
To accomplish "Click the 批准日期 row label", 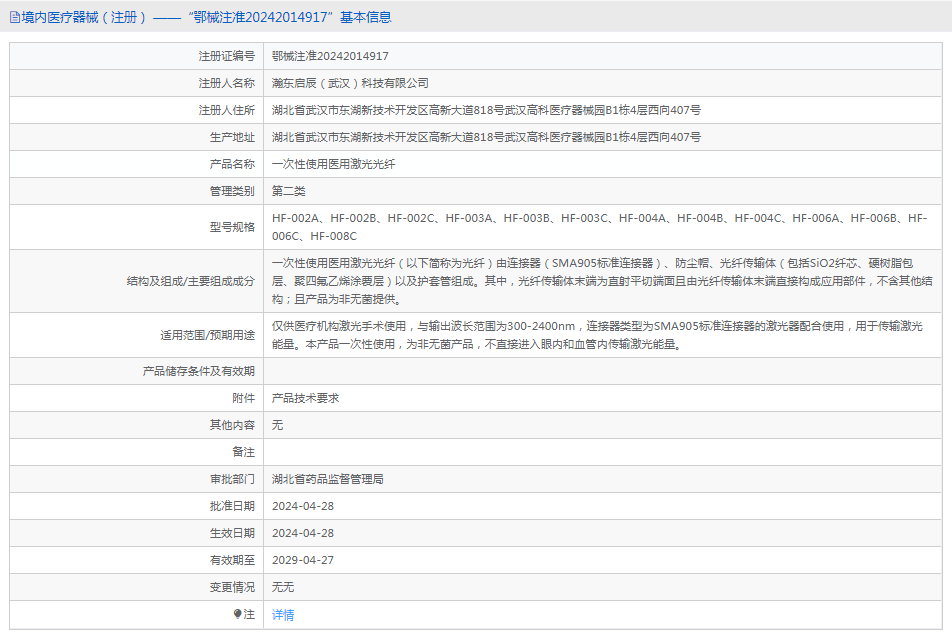I will tap(232, 506).
